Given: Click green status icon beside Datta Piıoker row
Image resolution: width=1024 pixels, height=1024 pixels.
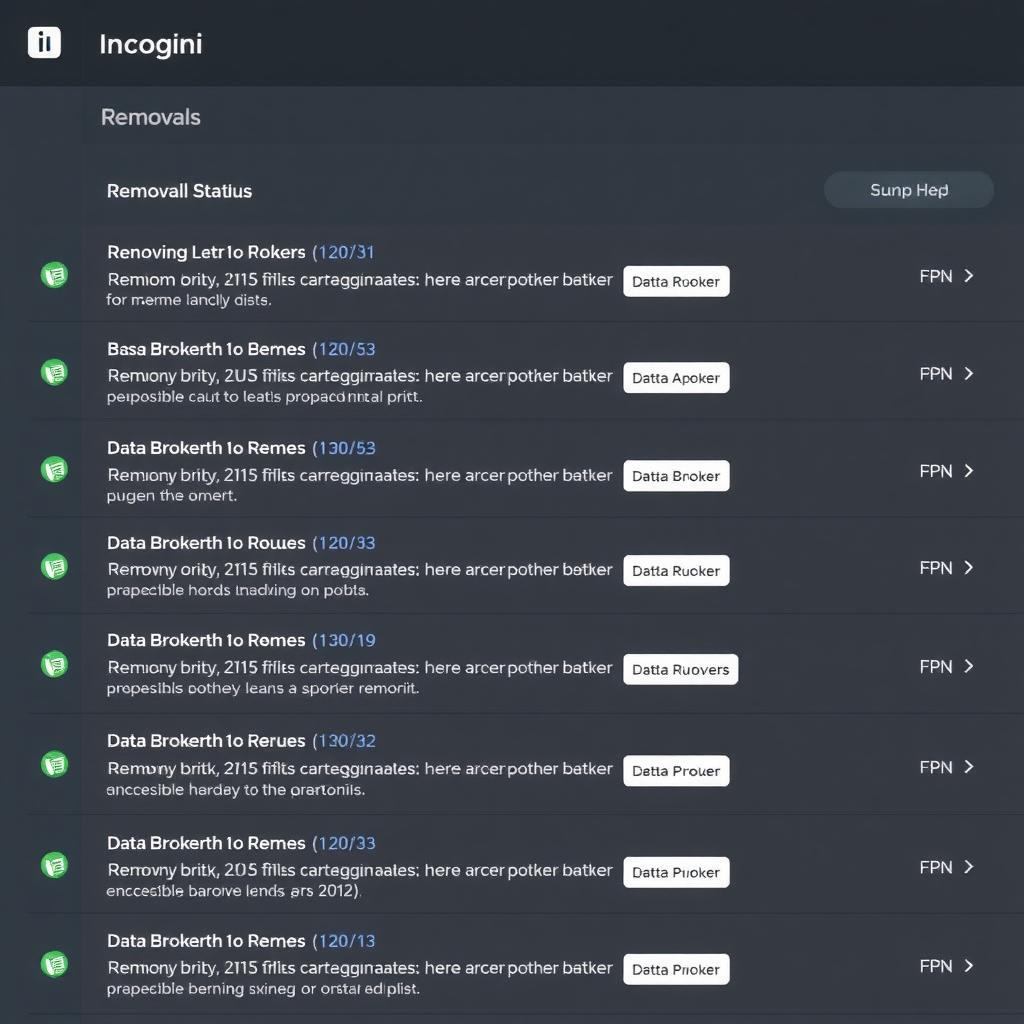Looking at the screenshot, I should coord(54,865).
